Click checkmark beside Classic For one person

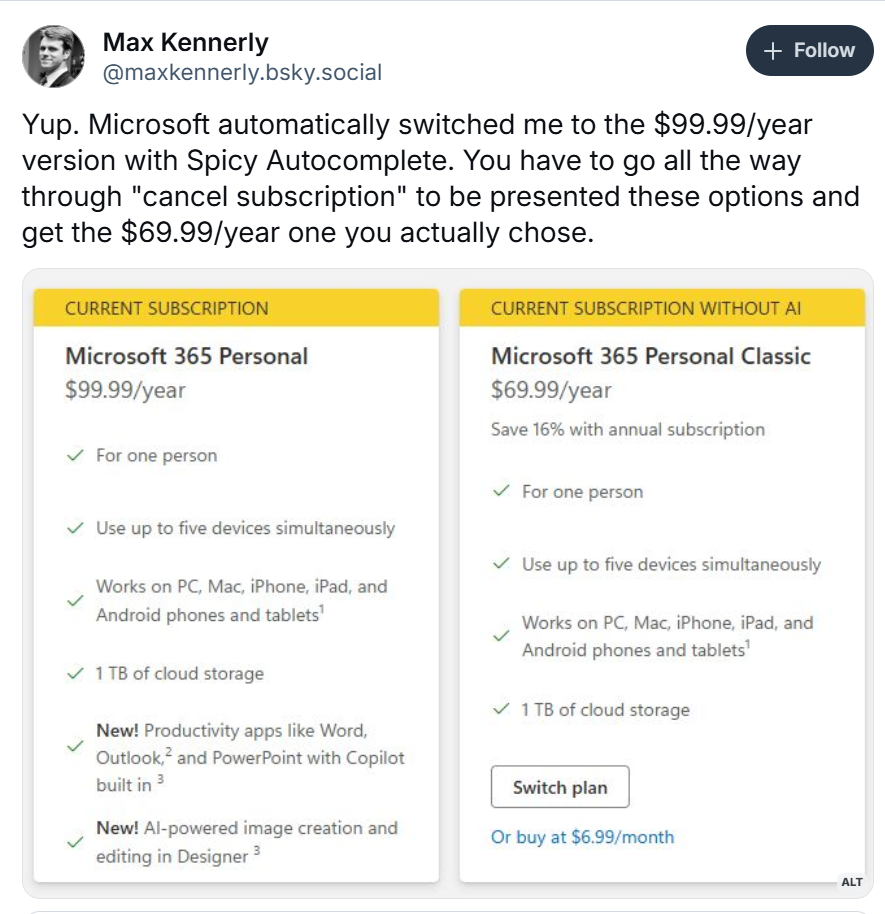point(501,491)
